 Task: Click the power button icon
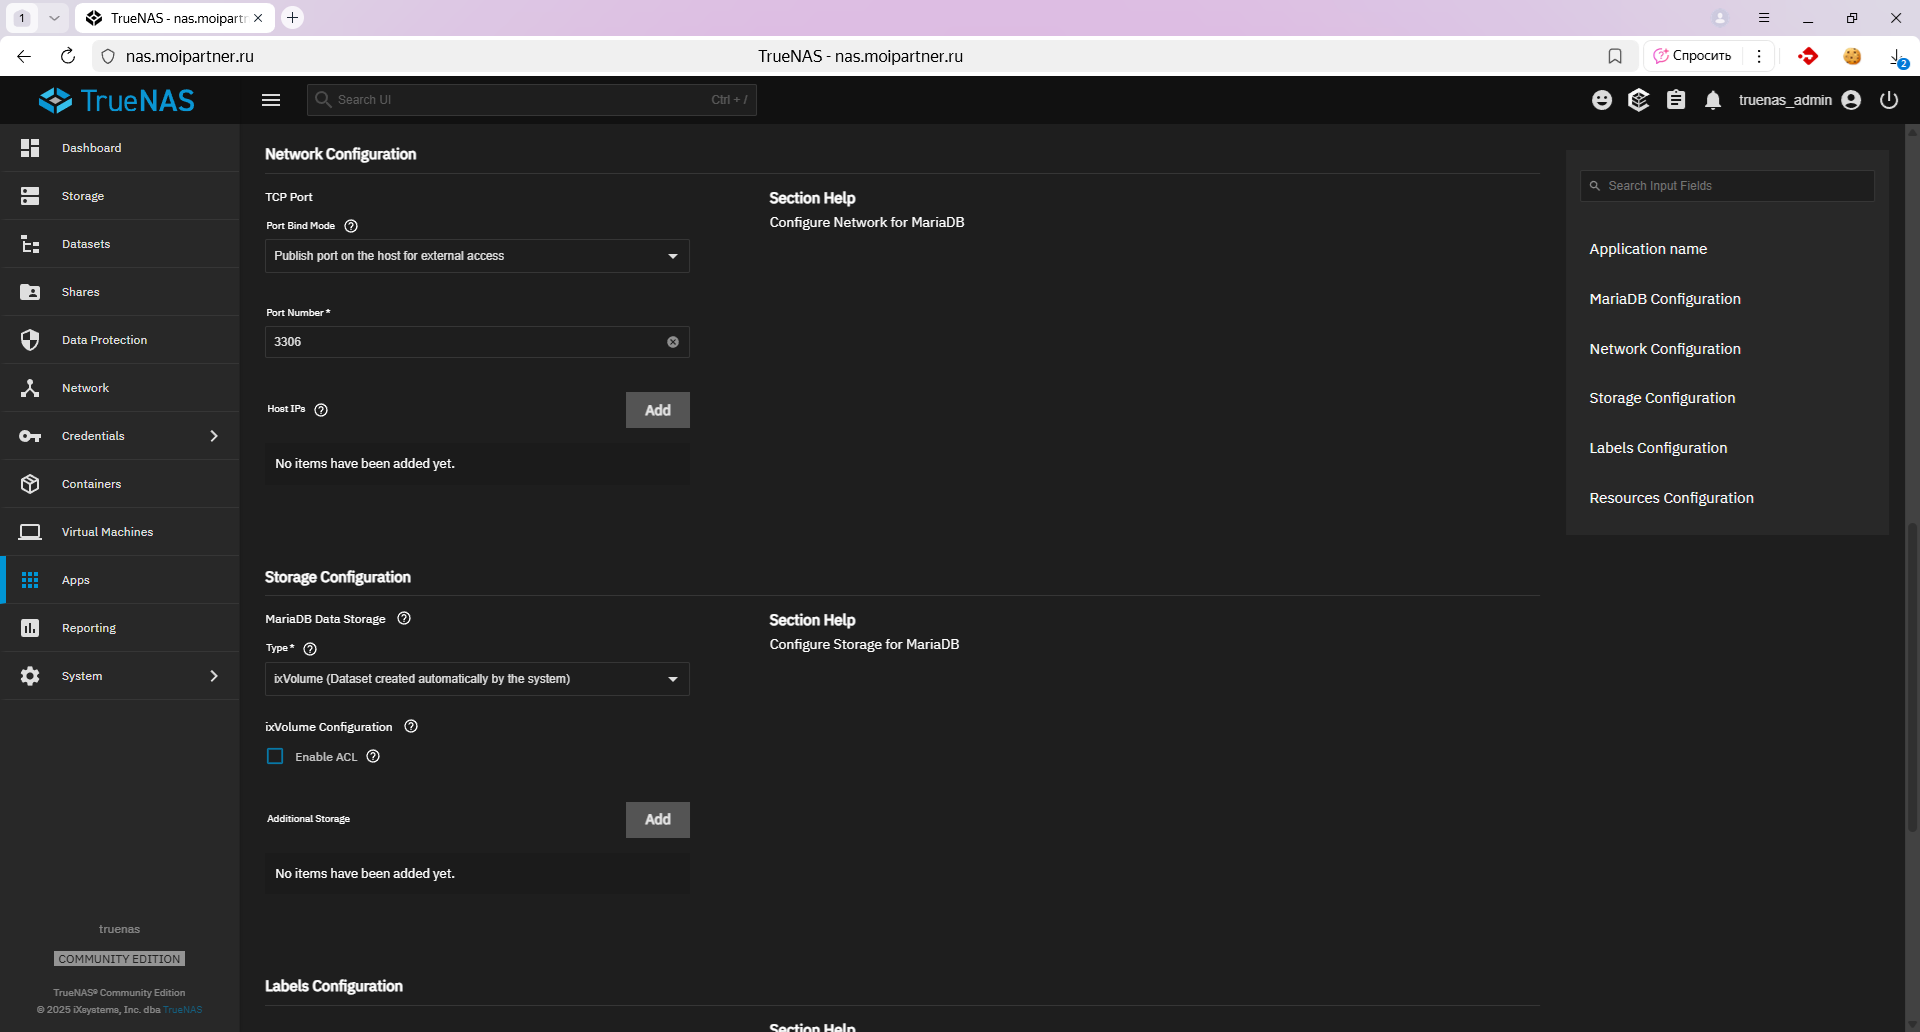(1889, 100)
